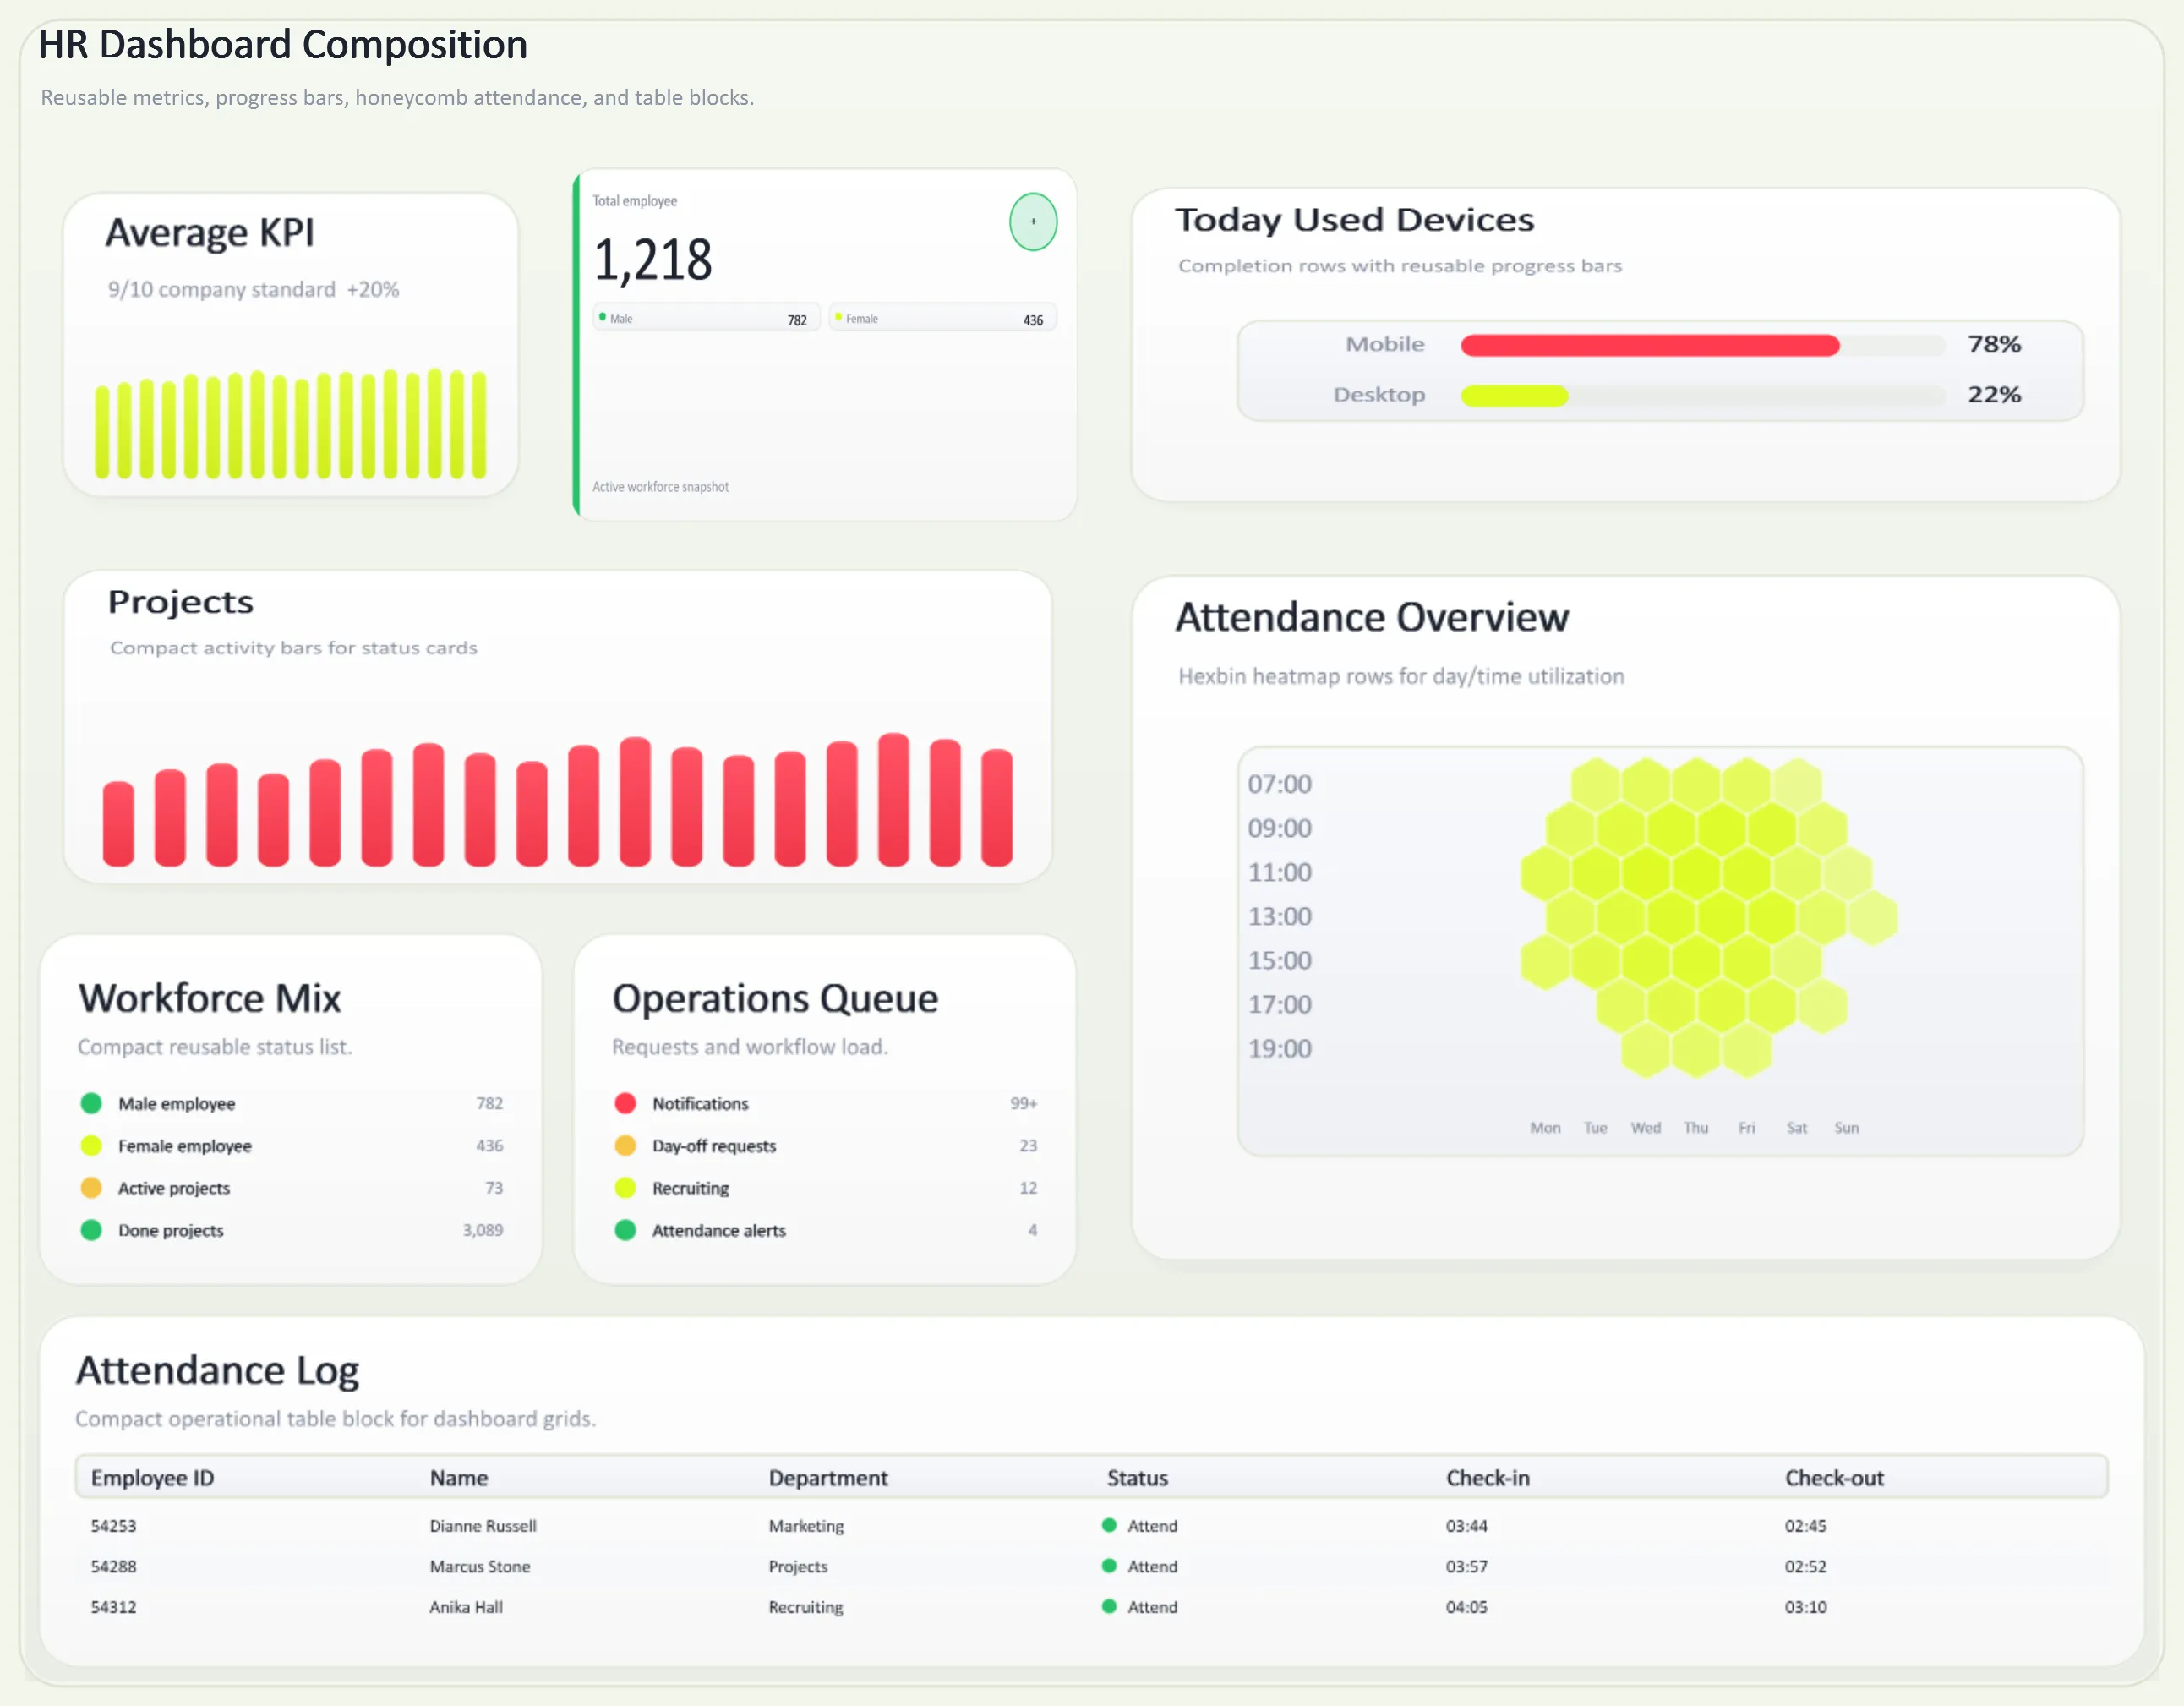Image resolution: width=2184 pixels, height=1706 pixels.
Task: Click the Sun day label under heatmap
Action: (x=1846, y=1128)
